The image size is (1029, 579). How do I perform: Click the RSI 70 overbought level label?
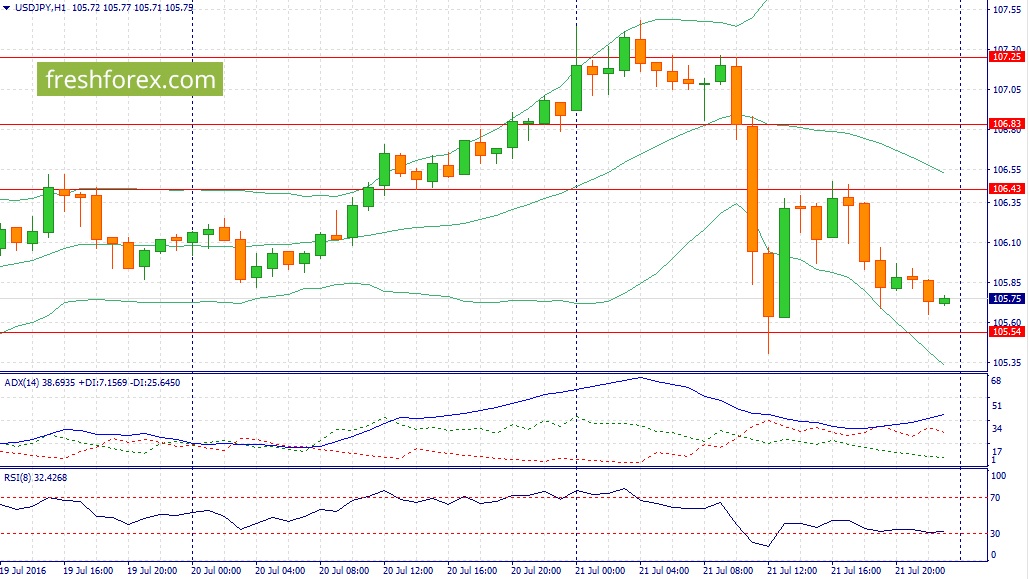pos(996,498)
